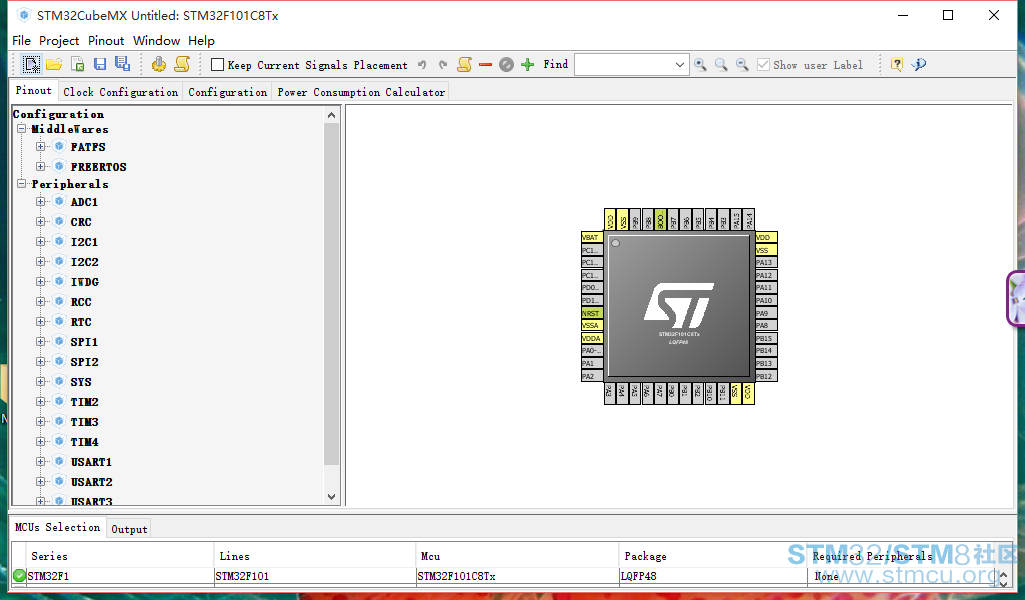Click the Save Project As toolbar icon
This screenshot has height=600, width=1025.
click(122, 63)
